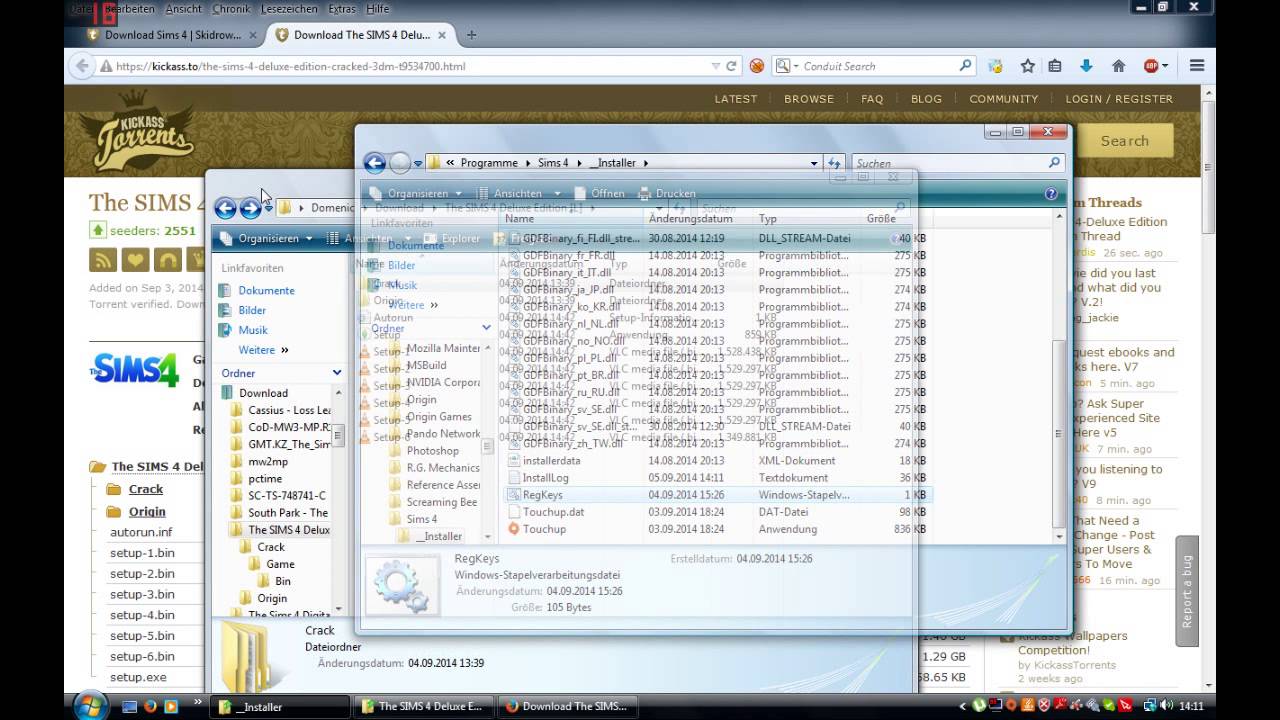Click the KickassTorrents logo
The image size is (1280, 720).
[x=136, y=131]
